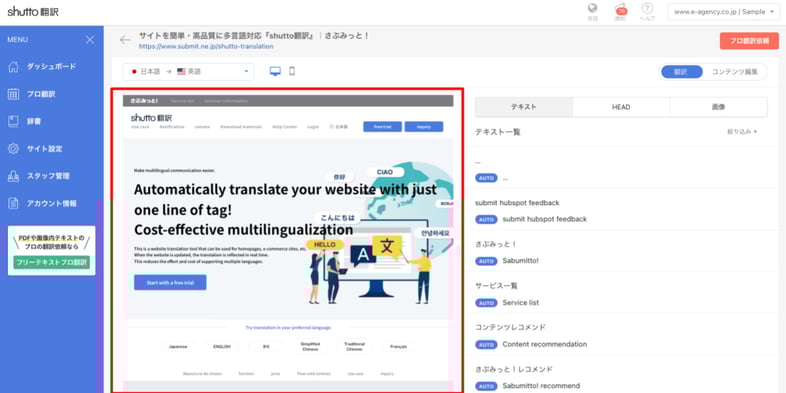The height and width of the screenshot is (393, 786).
Task: Click AUTO badge beside Sabumitto!
Action: click(486, 261)
